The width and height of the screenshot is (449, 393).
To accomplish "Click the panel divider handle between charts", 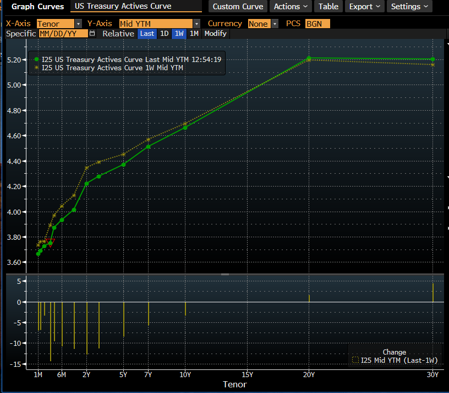I will 225,274.
